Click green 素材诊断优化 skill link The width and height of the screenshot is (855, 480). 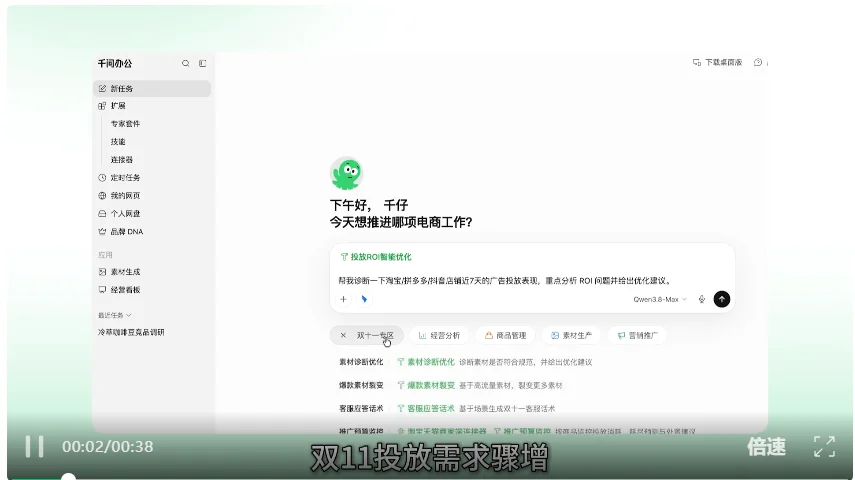(x=426, y=362)
